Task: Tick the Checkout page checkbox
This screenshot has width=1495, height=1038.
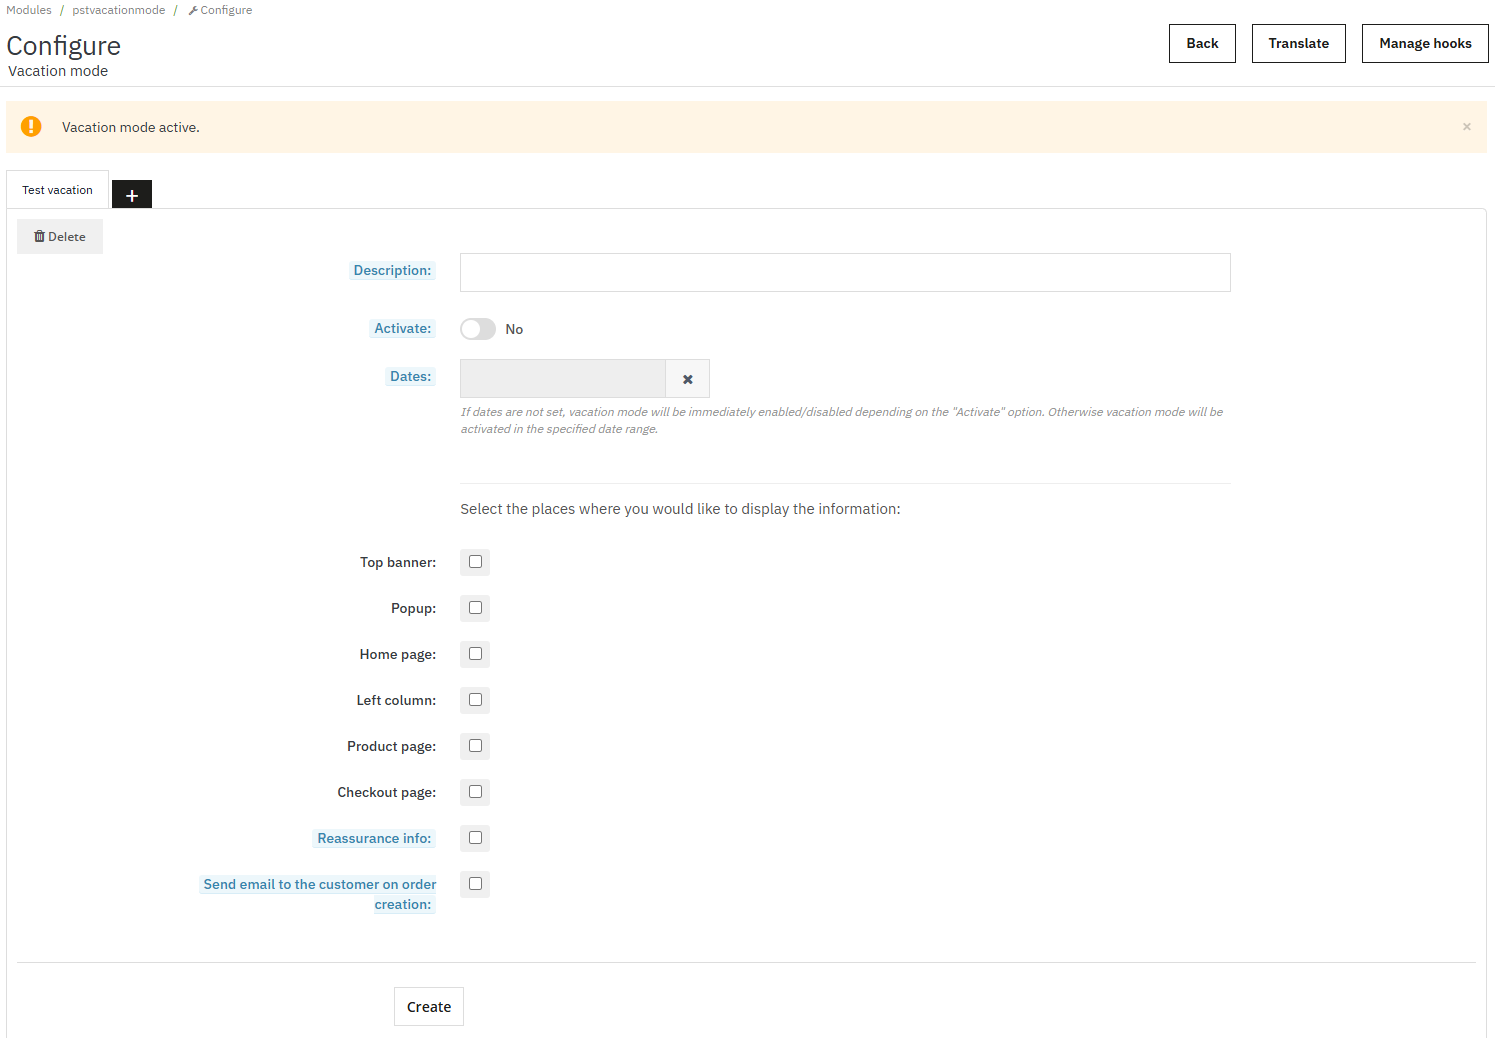Action: tap(475, 792)
